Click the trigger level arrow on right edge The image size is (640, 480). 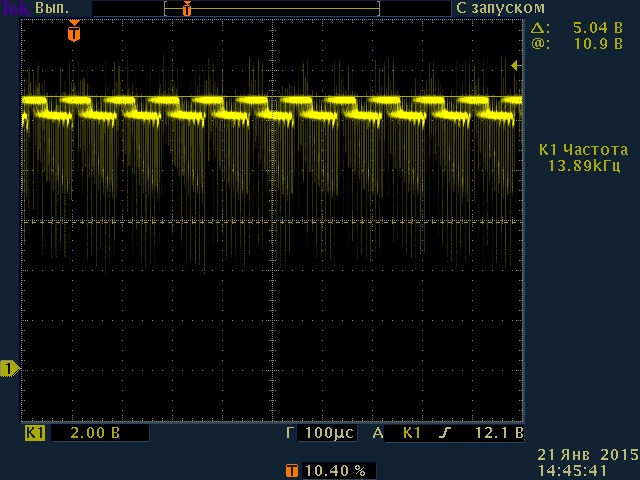click(515, 65)
